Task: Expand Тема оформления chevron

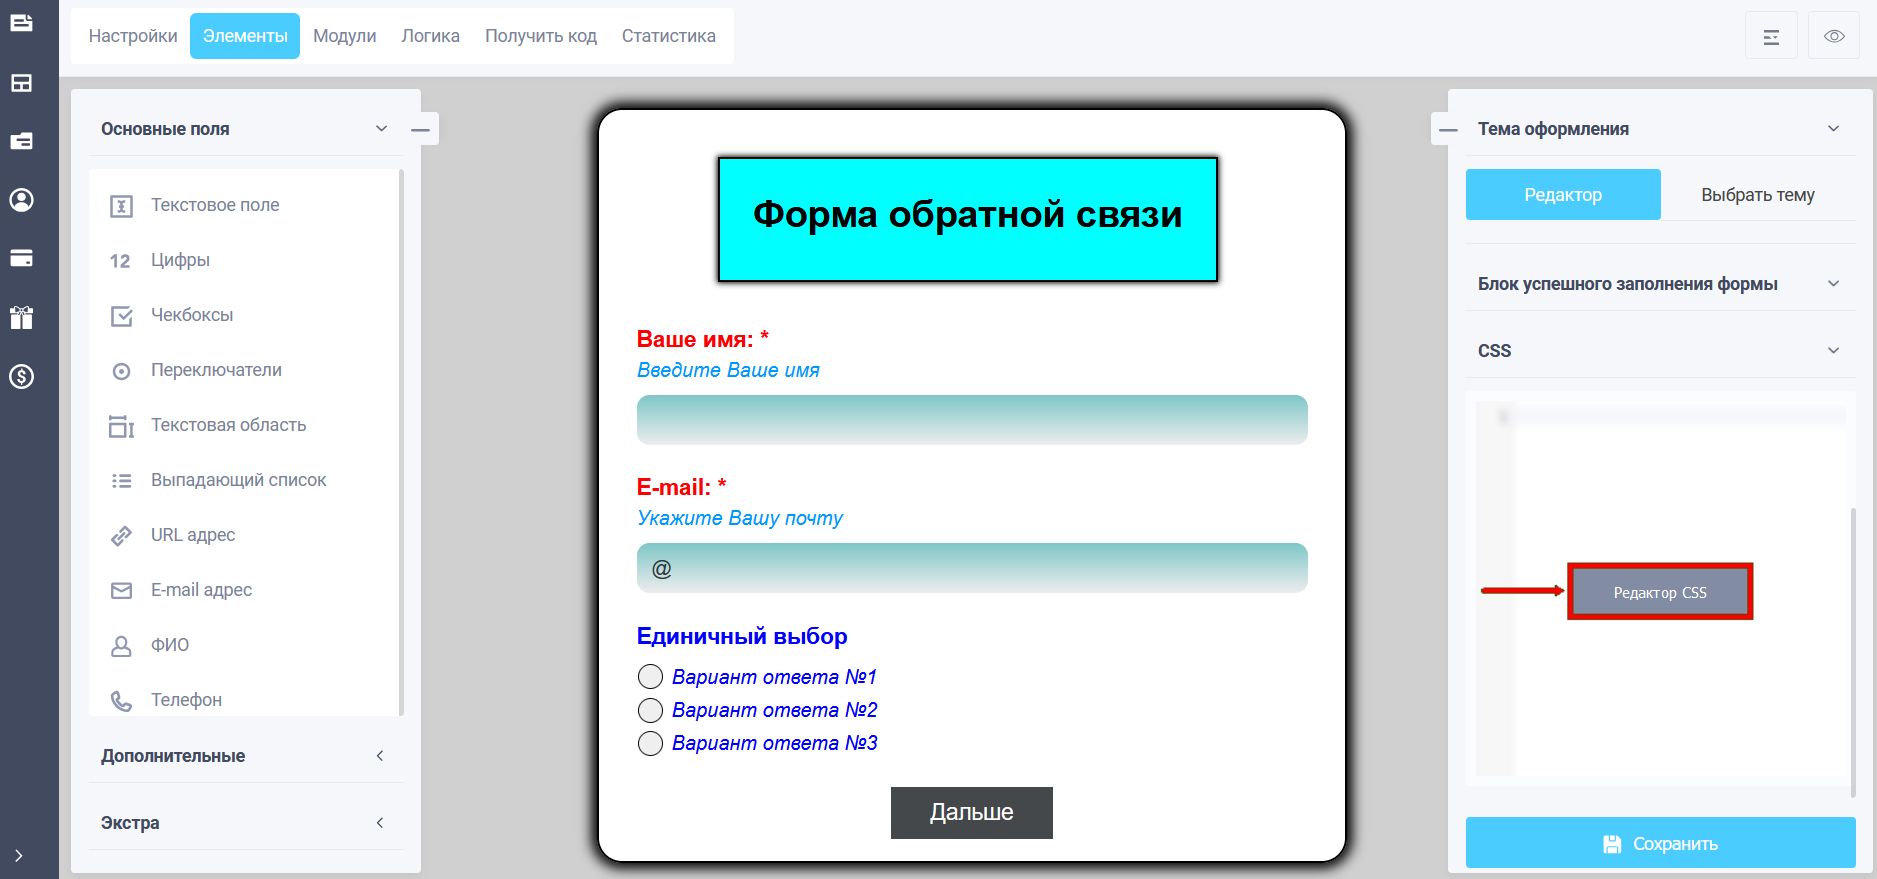Action: (1833, 128)
